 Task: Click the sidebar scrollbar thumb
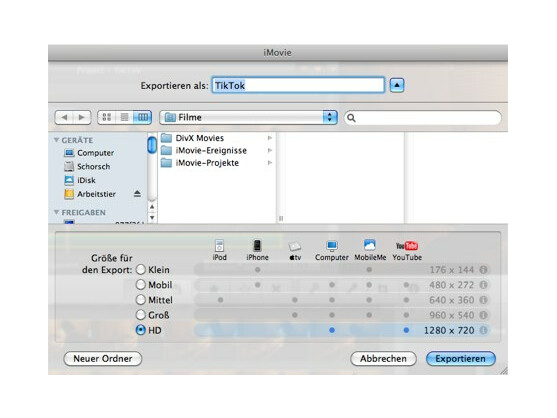(152, 145)
